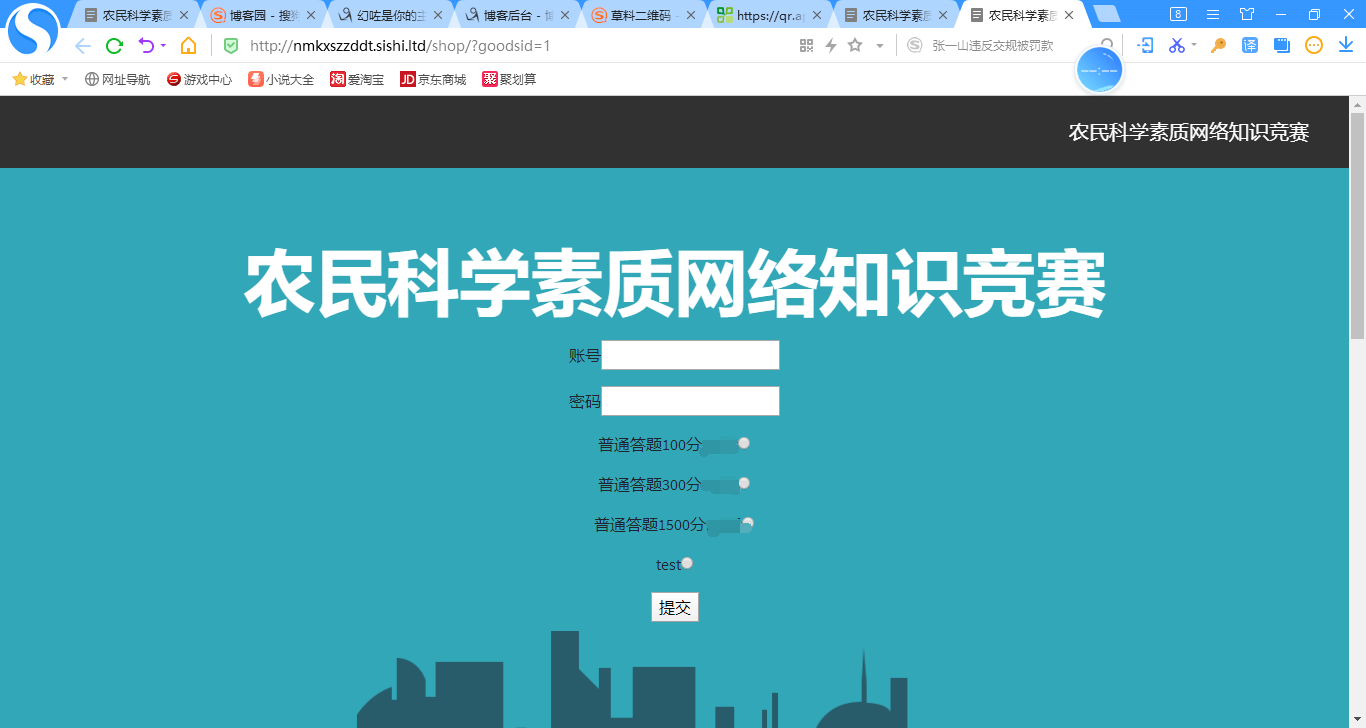Open the download manager icon
The image size is (1366, 728).
click(1343, 46)
